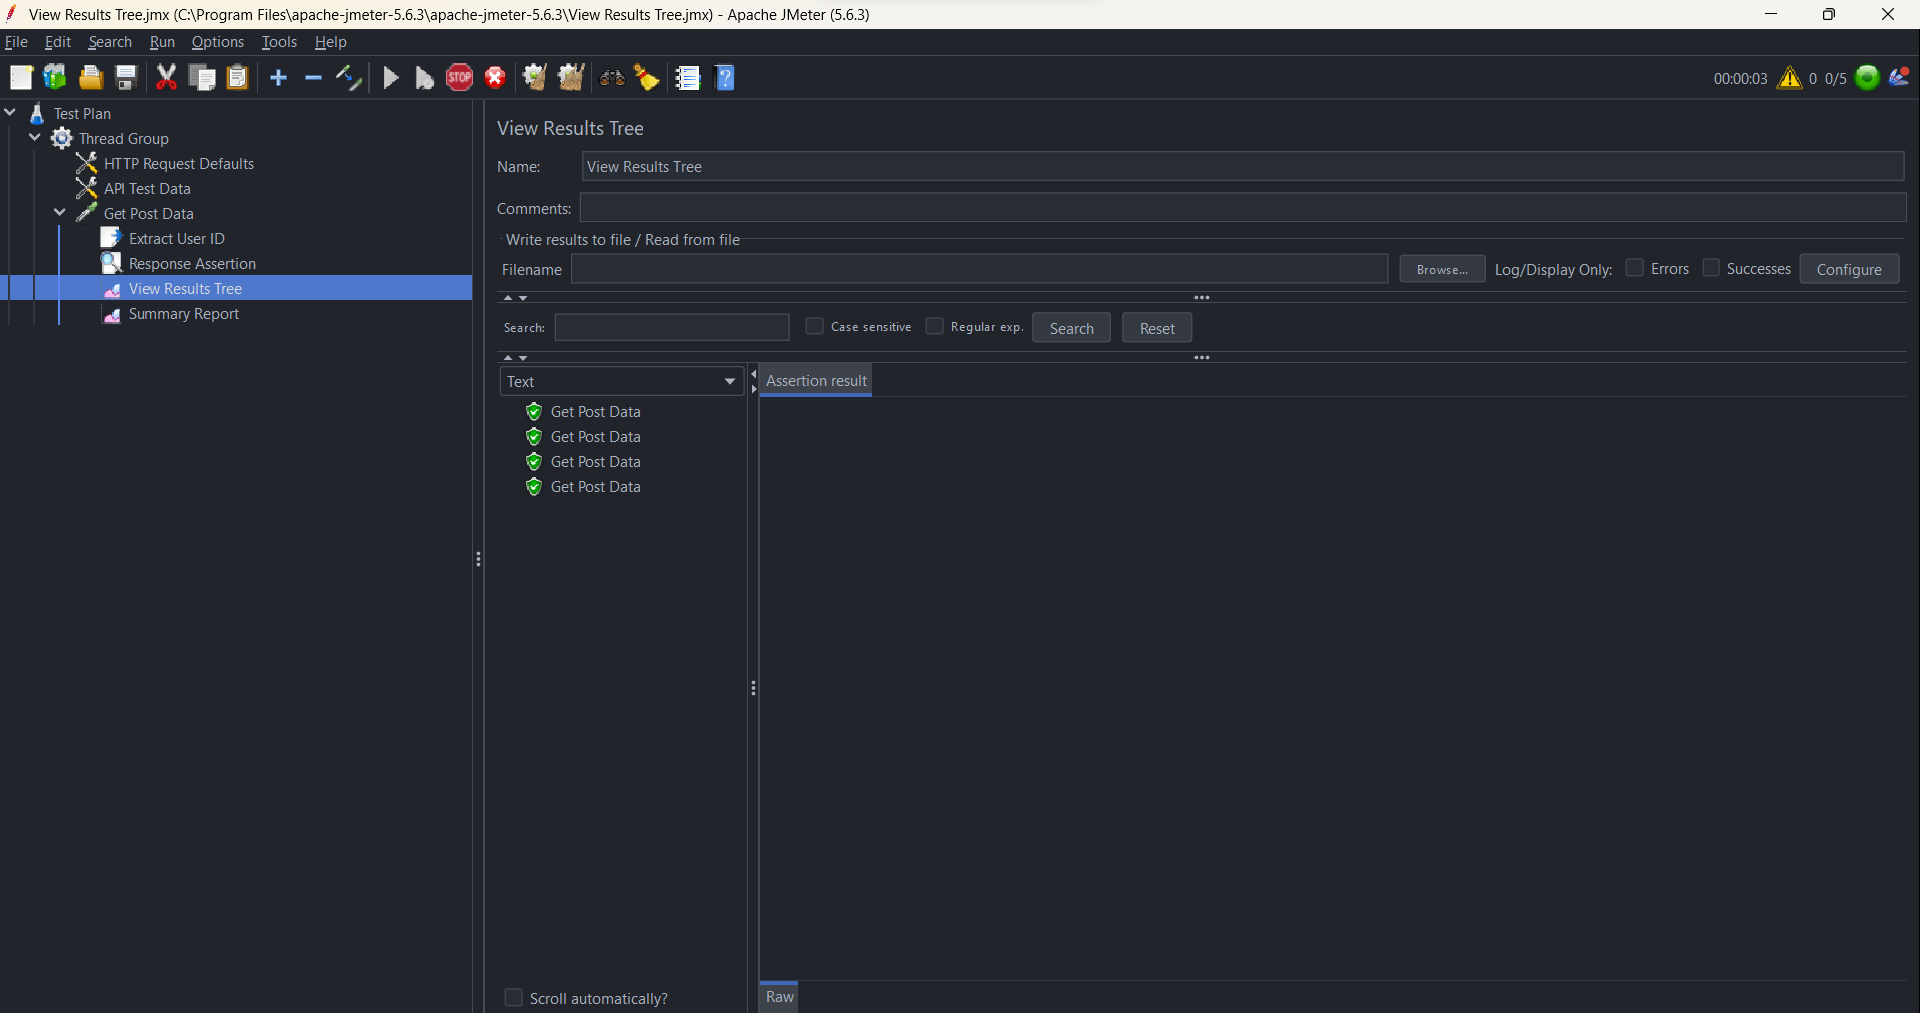
Task: Click the Browse button for filename
Action: [x=1441, y=268]
